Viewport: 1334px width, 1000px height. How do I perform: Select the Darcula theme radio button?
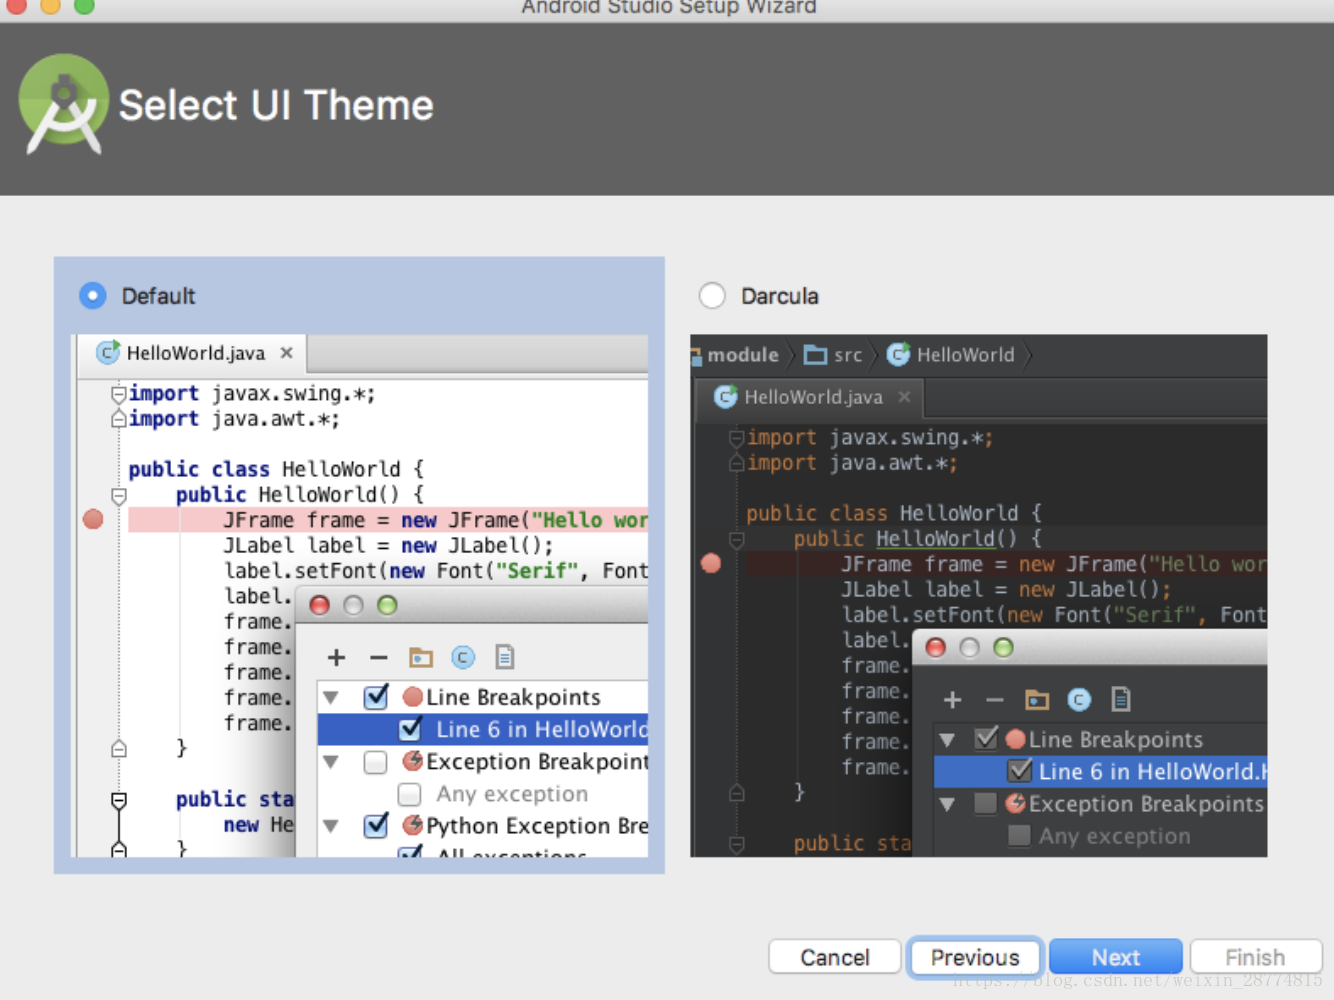[712, 296]
